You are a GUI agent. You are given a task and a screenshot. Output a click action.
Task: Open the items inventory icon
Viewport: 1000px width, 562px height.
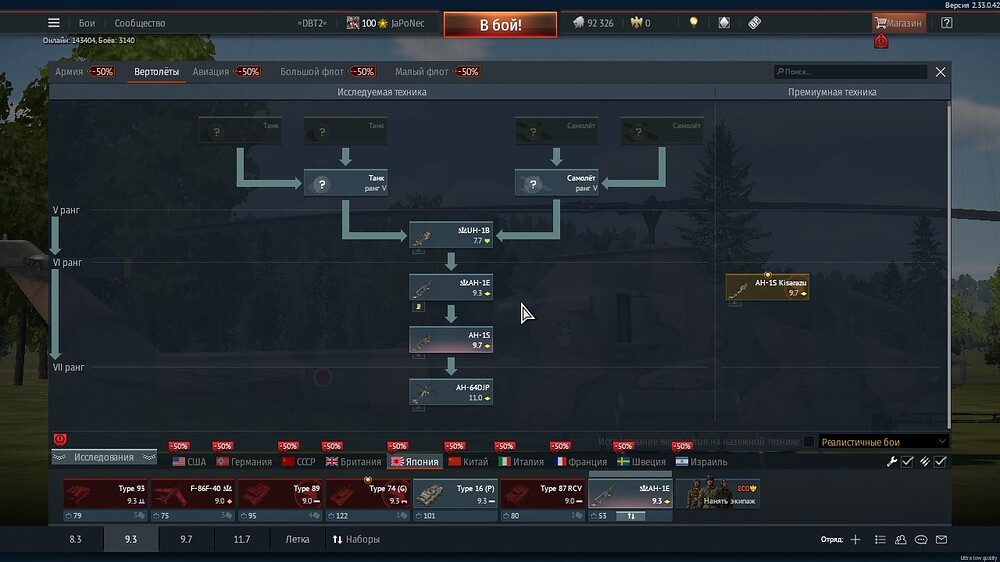point(724,23)
